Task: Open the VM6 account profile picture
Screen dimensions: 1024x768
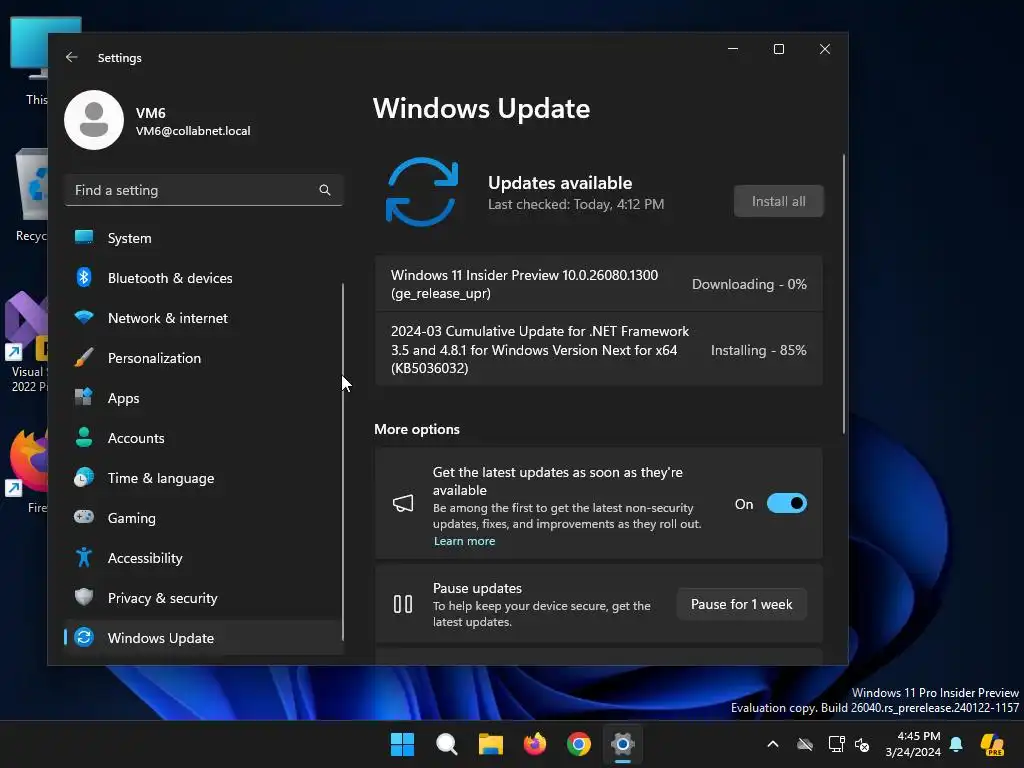Action: coord(94,120)
